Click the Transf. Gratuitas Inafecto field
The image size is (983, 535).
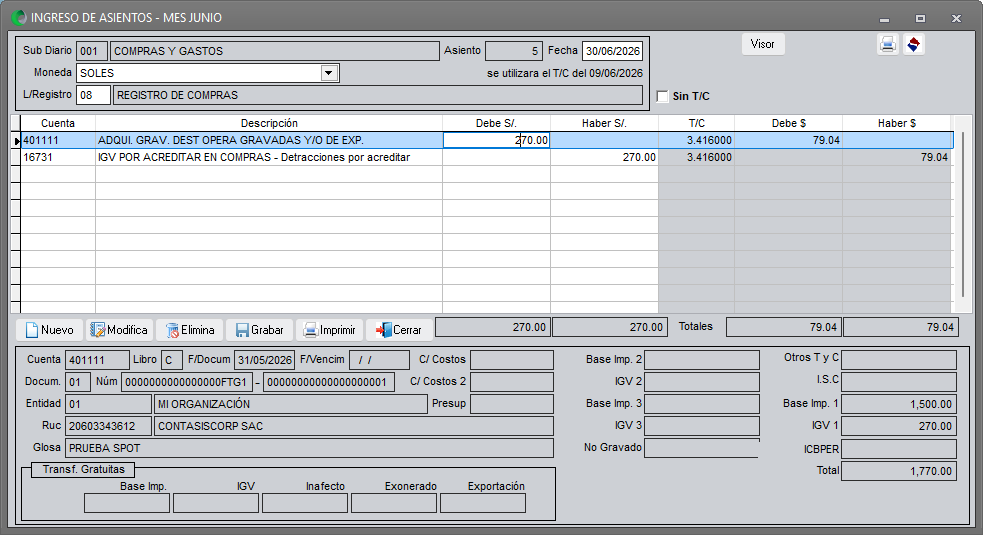click(305, 503)
